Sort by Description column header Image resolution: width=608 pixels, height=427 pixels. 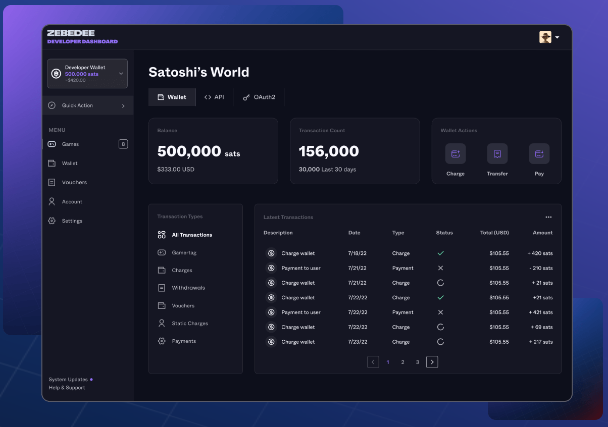278,233
